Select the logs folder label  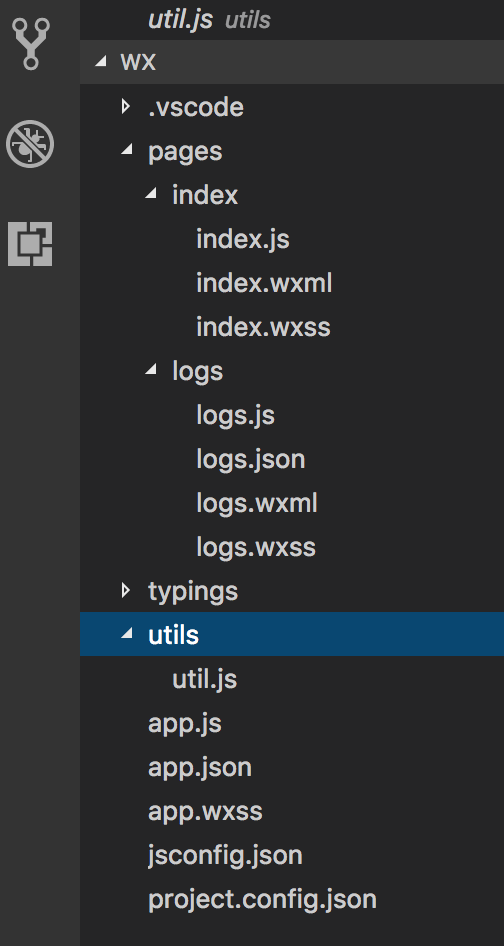click(197, 372)
